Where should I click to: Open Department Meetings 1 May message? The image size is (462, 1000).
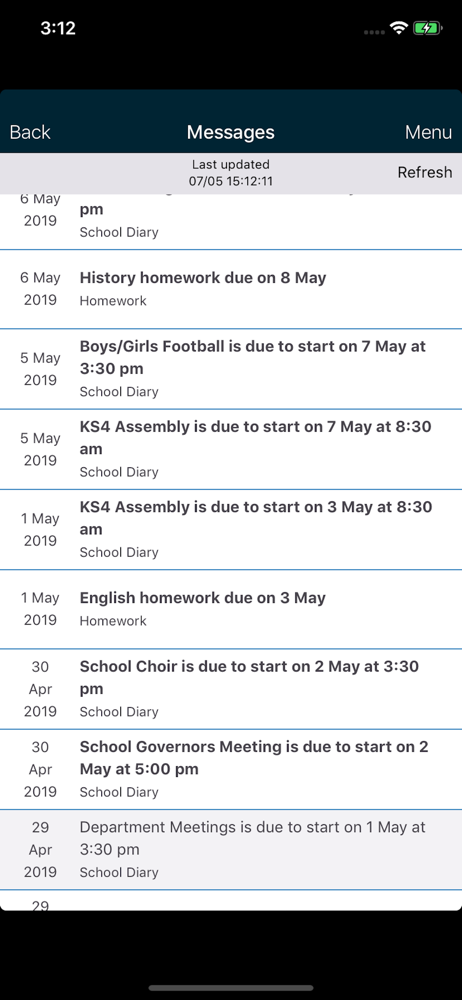click(x=231, y=849)
